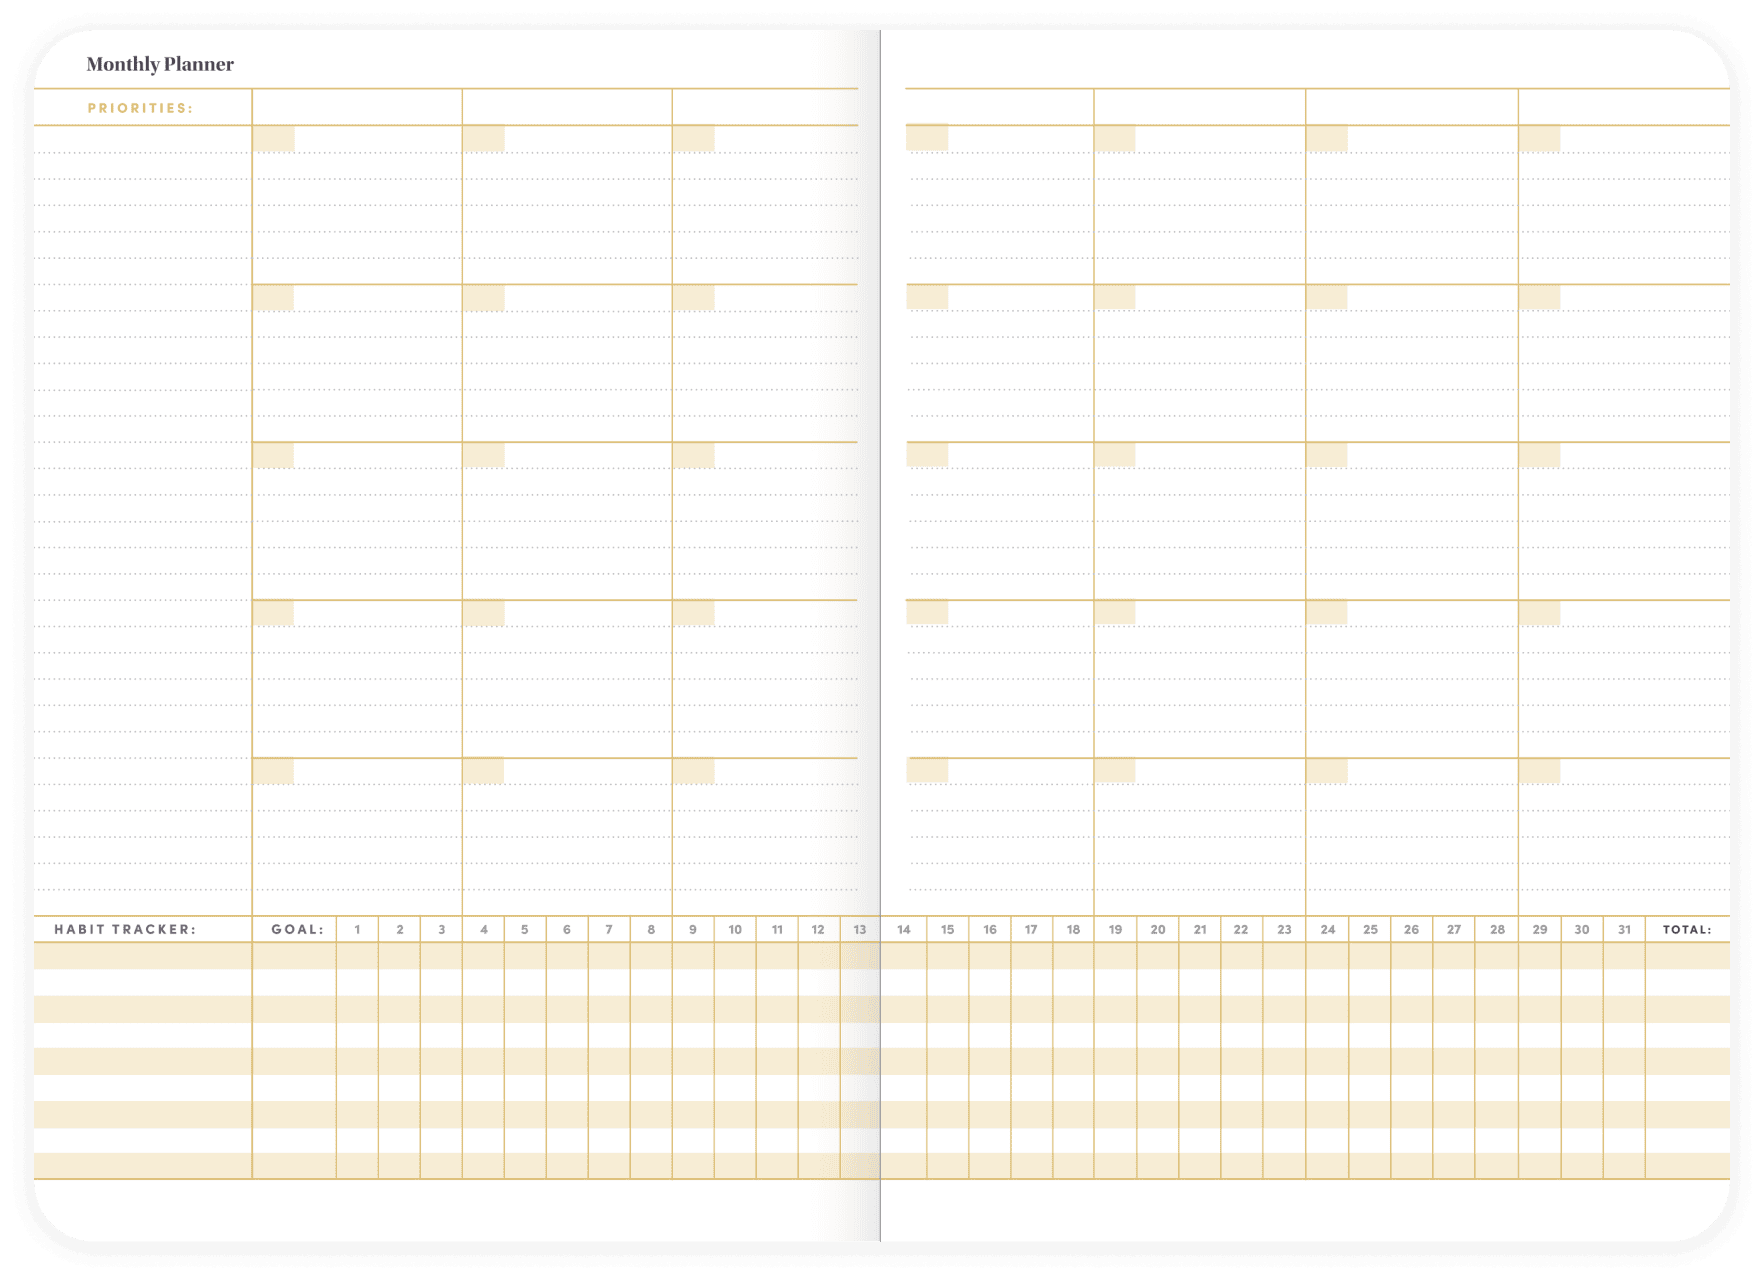
Task: Click the GOAL: column header
Action: coord(297,929)
